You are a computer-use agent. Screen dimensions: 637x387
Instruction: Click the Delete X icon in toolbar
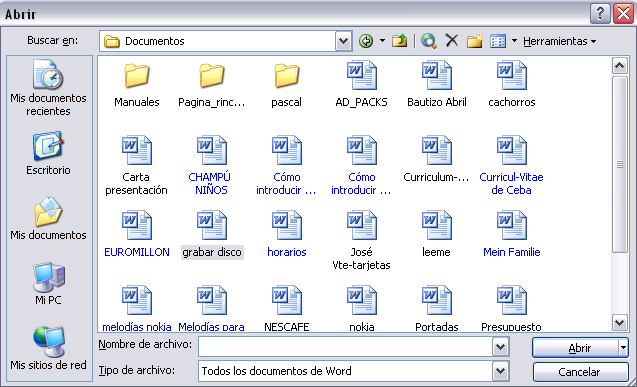pos(451,41)
